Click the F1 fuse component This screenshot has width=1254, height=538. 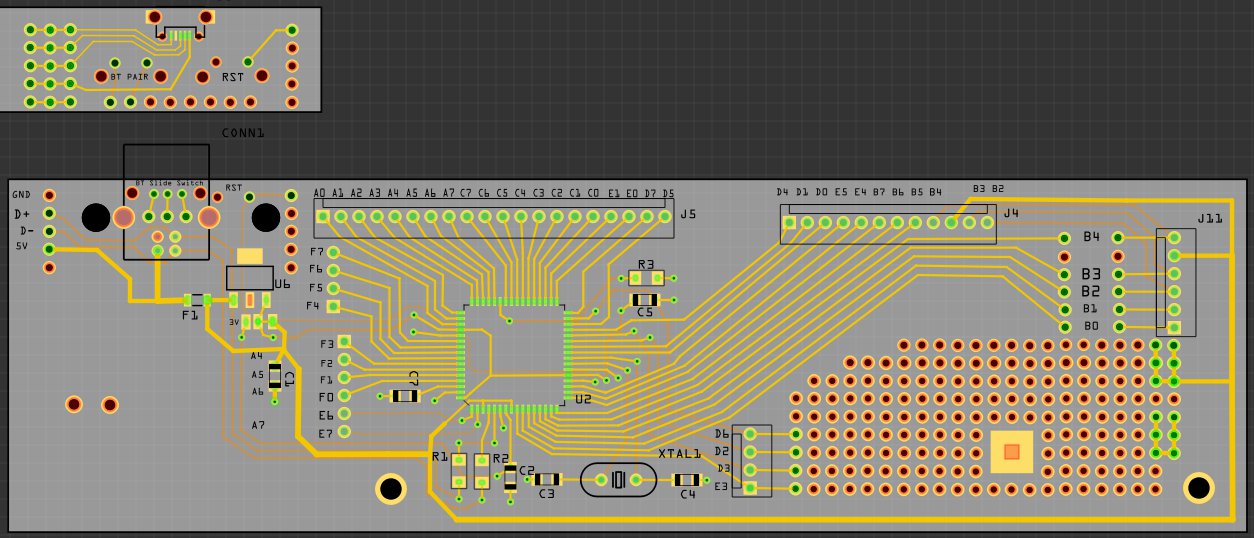pyautogui.click(x=197, y=300)
